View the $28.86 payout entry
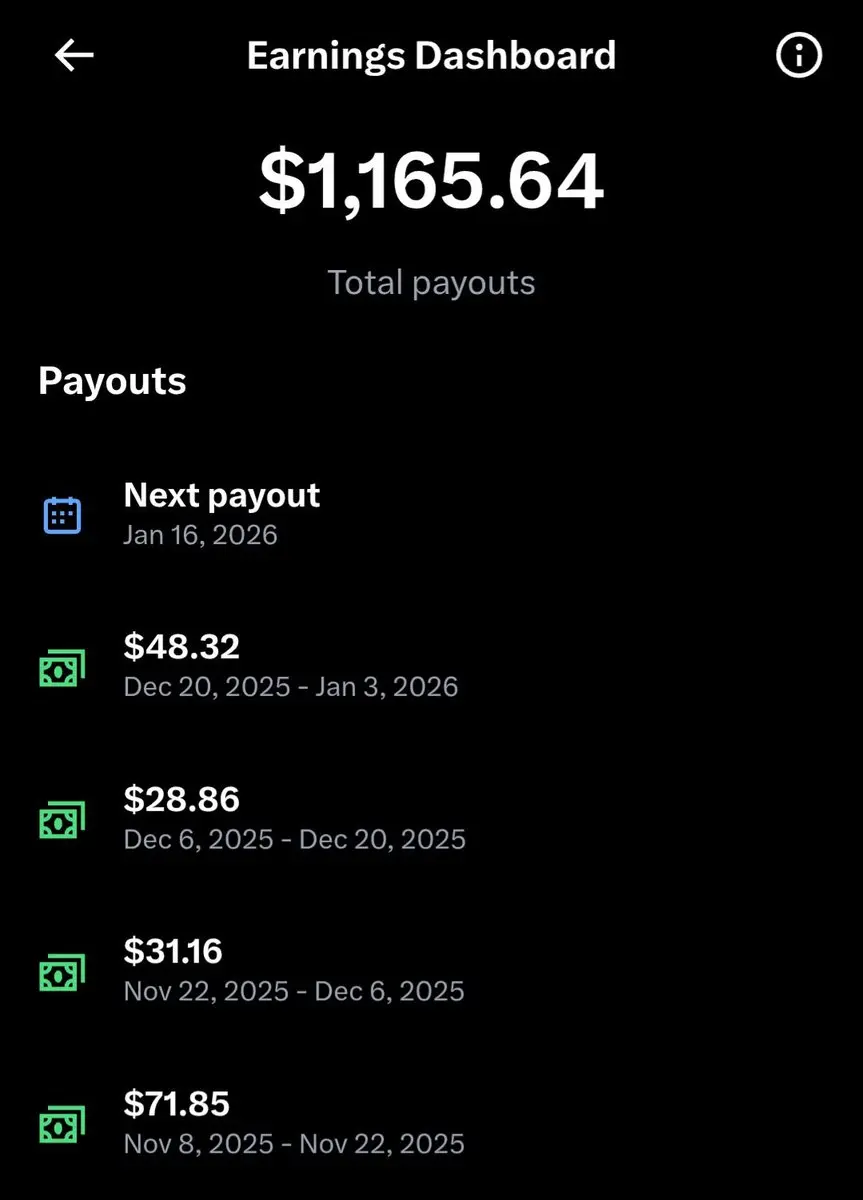Image resolution: width=863 pixels, height=1200 pixels. 182,799
